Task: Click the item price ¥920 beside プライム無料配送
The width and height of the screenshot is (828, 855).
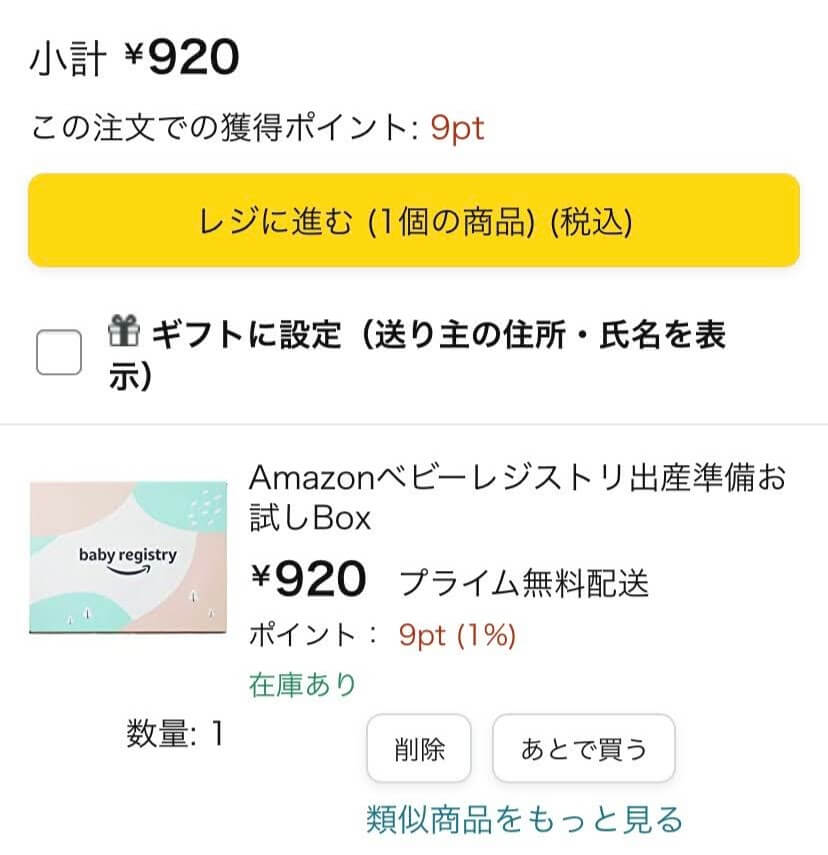Action: tap(309, 578)
